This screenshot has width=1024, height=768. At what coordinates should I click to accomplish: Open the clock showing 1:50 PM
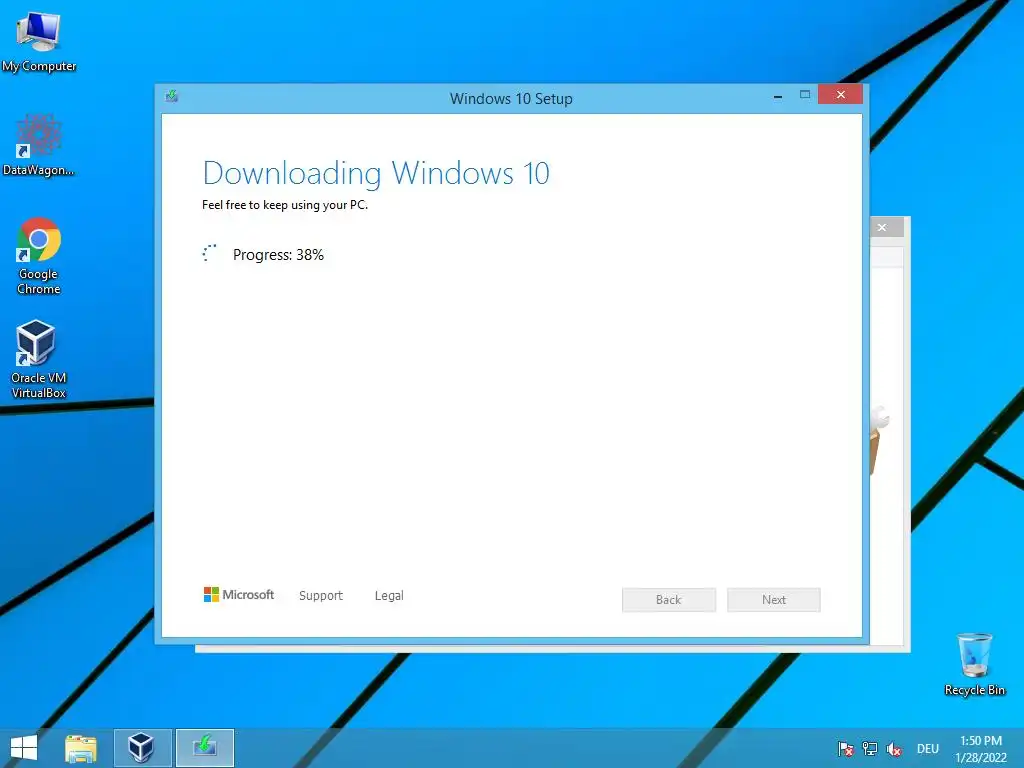click(981, 749)
